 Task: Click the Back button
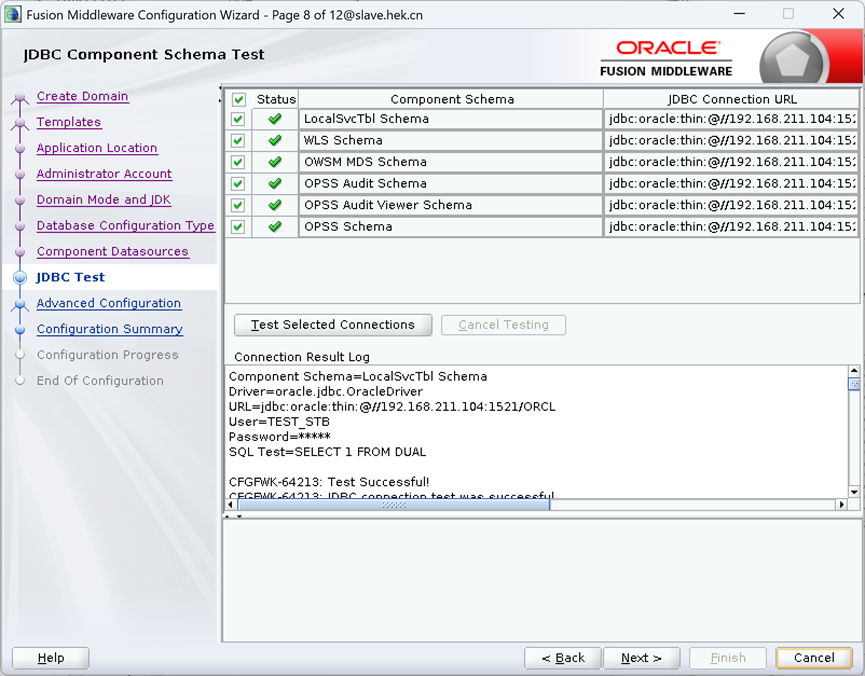click(x=563, y=658)
